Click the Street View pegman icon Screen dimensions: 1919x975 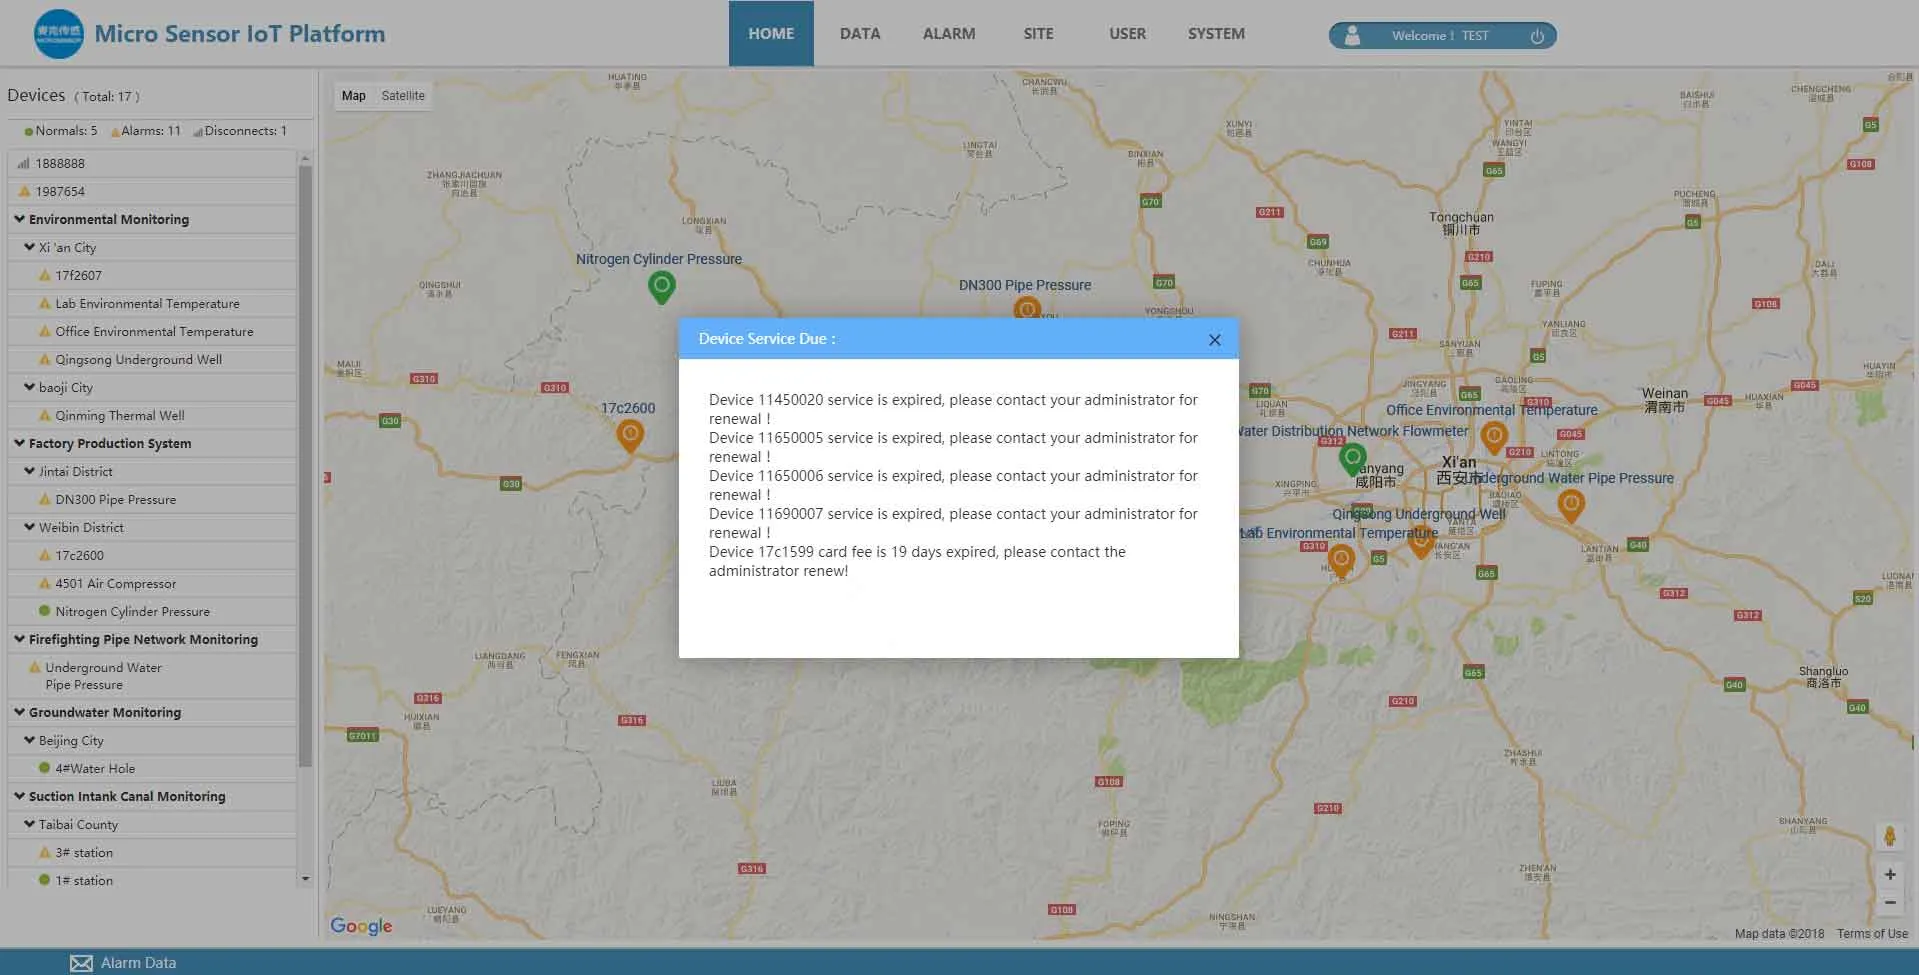coord(1889,836)
